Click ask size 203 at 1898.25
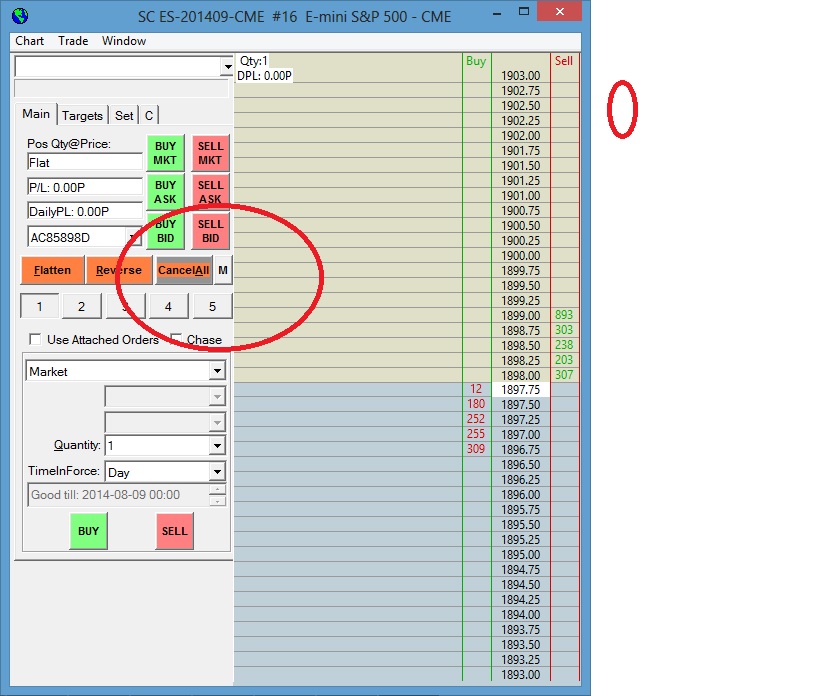Image resolution: width=819 pixels, height=696 pixels. pos(564,360)
